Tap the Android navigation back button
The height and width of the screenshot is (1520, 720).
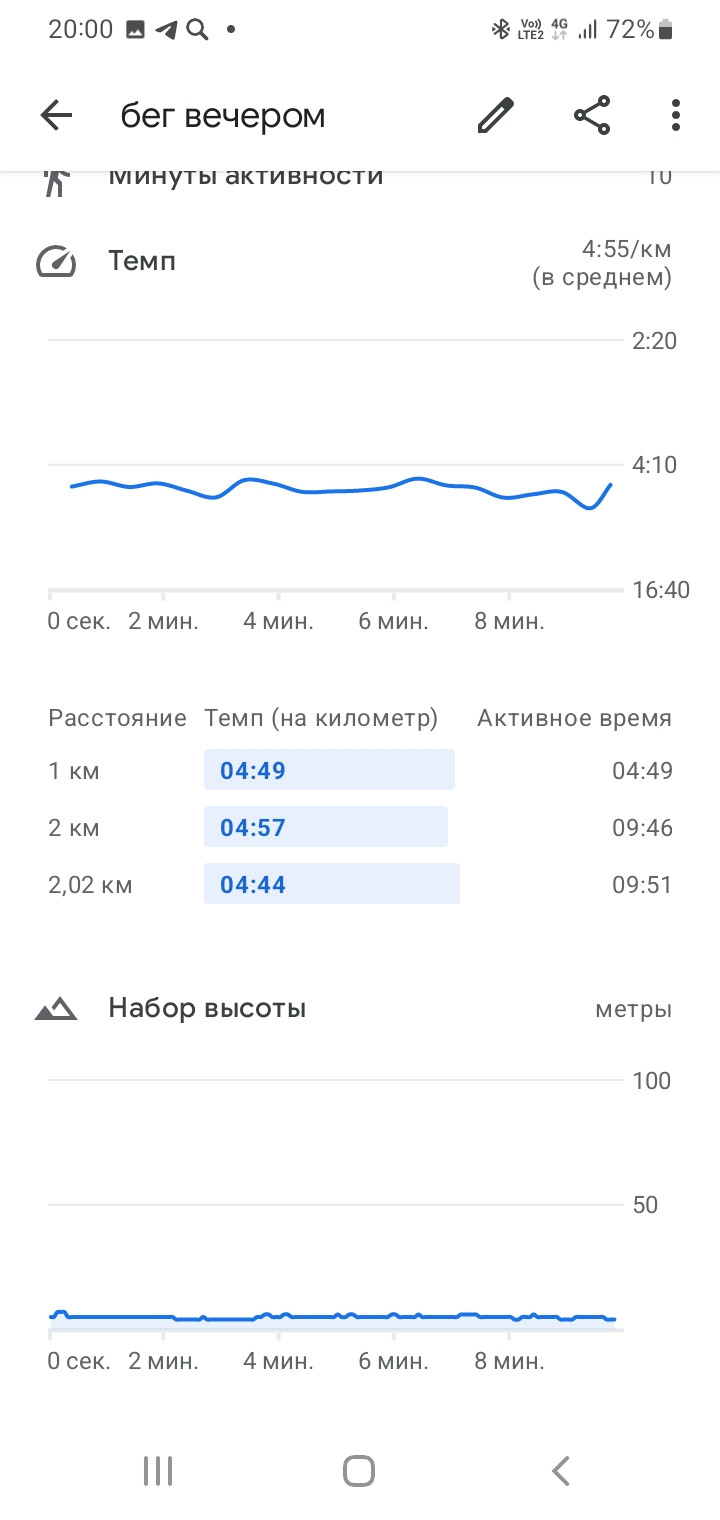click(561, 1470)
